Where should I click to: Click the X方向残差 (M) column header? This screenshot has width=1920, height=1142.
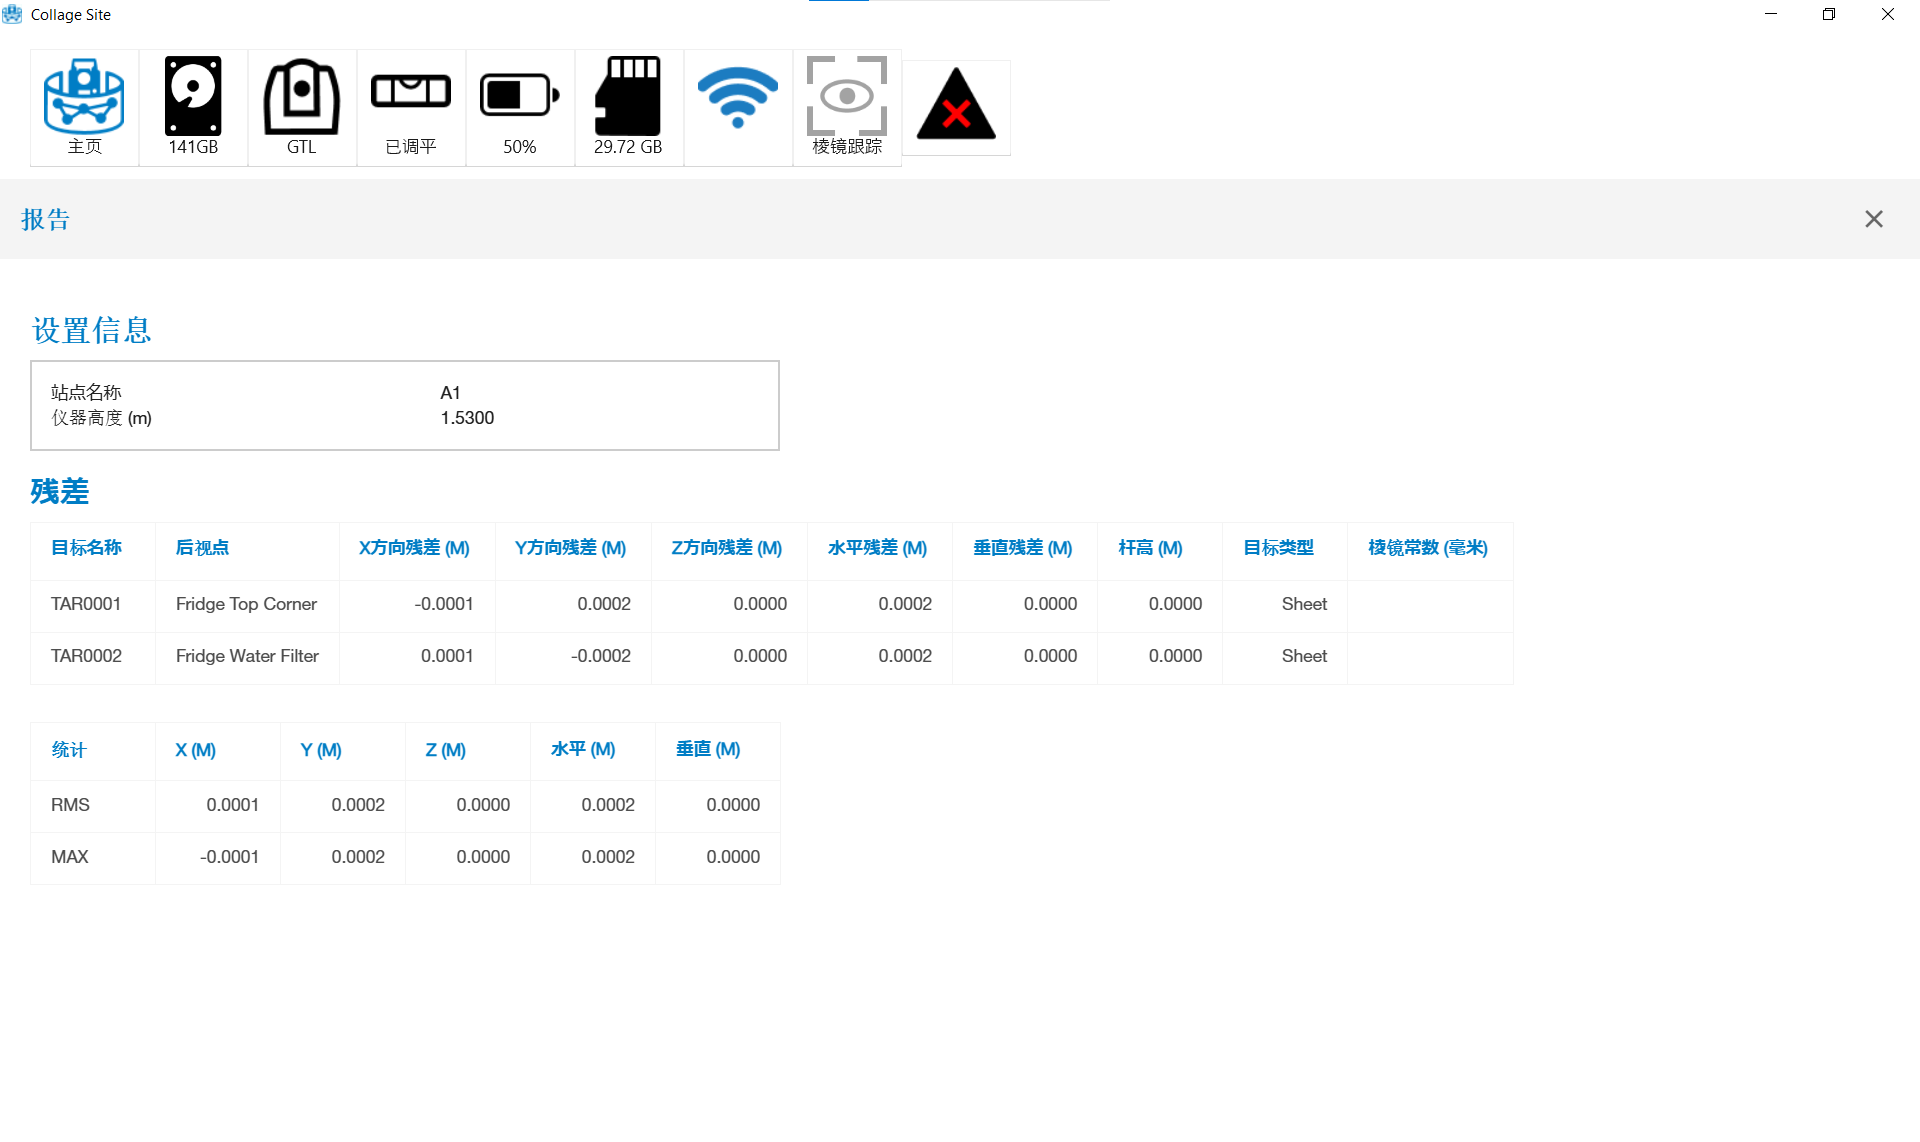point(414,548)
